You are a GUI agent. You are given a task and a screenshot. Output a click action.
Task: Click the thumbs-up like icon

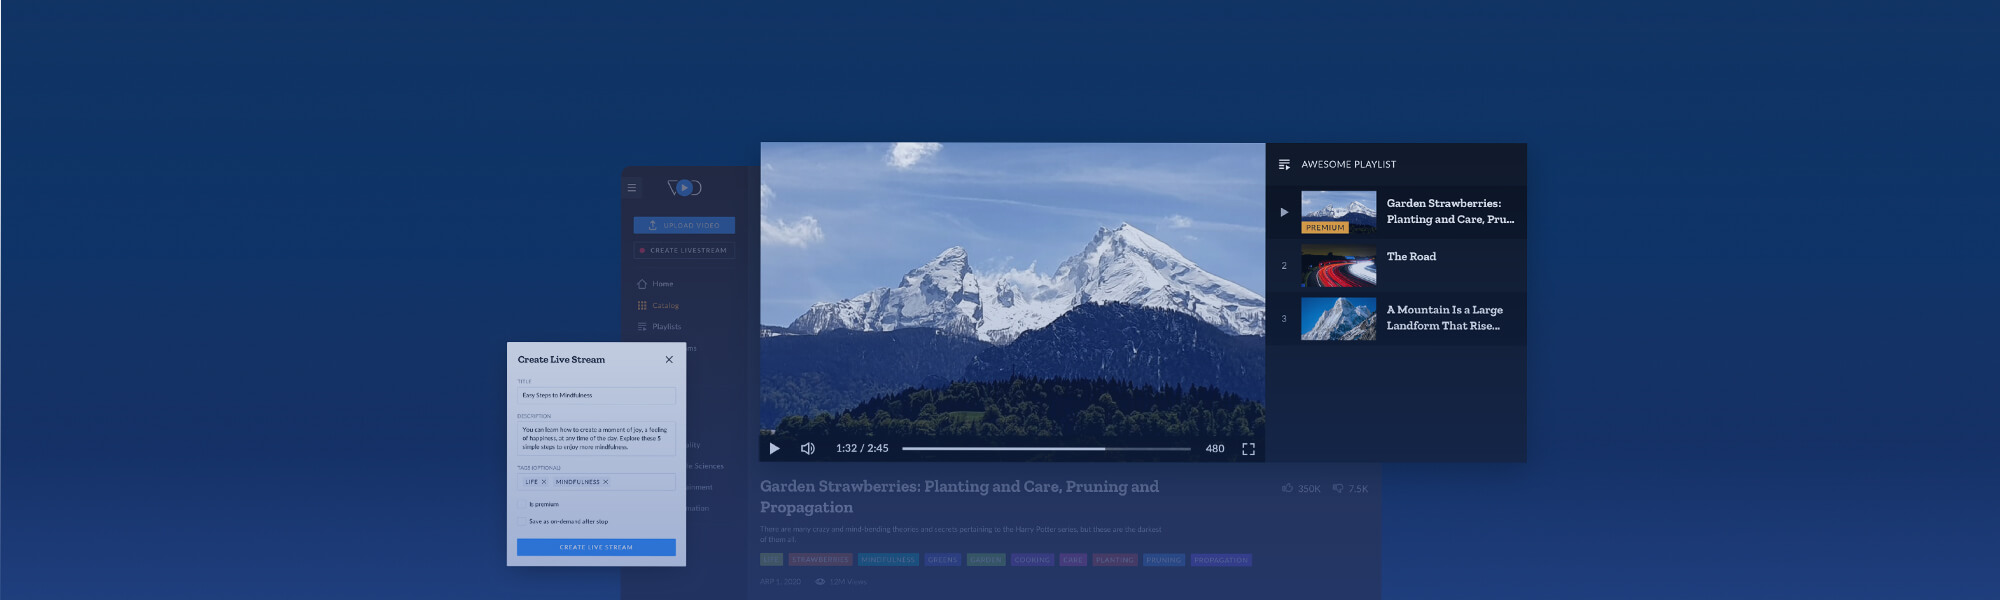point(1287,488)
